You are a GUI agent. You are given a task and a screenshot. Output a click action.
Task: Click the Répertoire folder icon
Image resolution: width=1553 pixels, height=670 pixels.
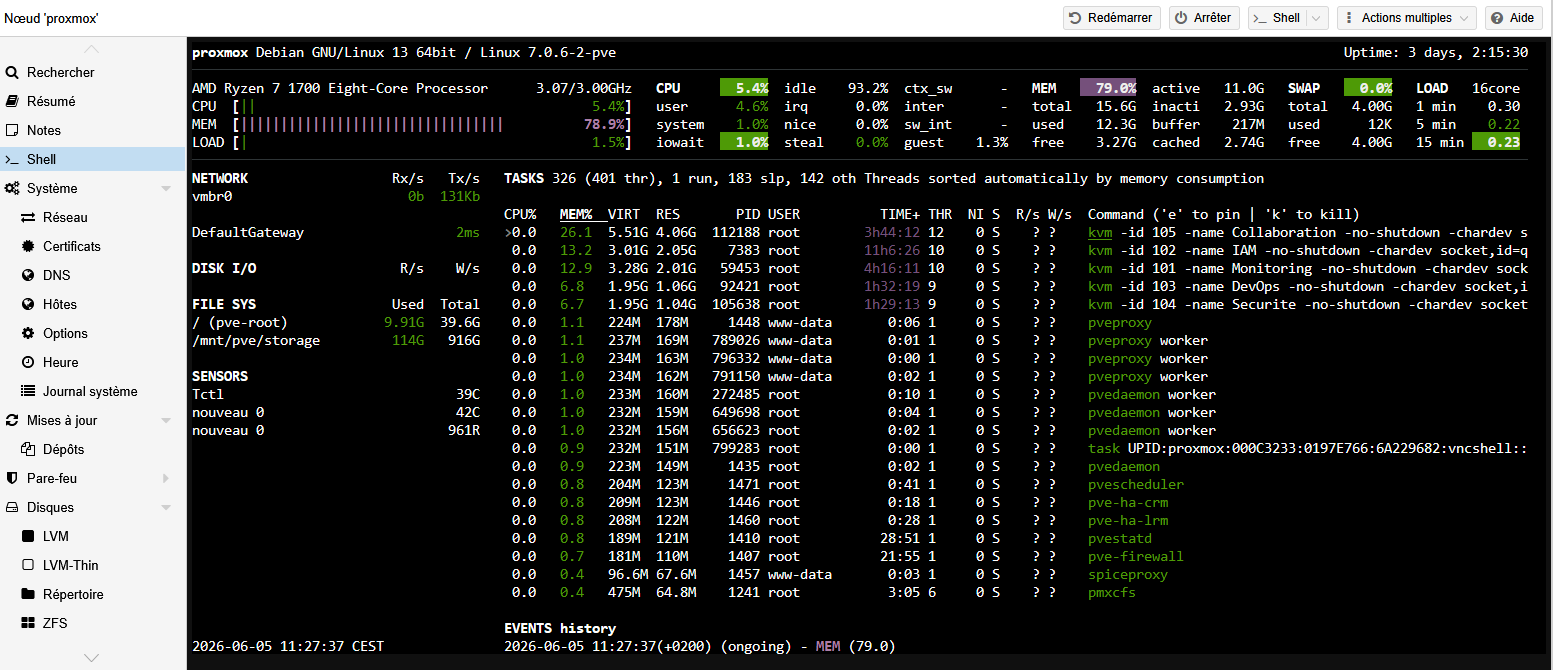28,594
